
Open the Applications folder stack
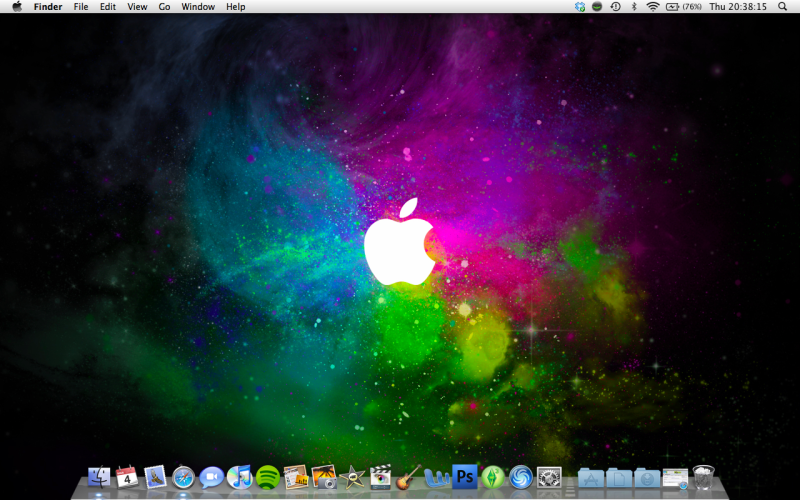pos(591,479)
